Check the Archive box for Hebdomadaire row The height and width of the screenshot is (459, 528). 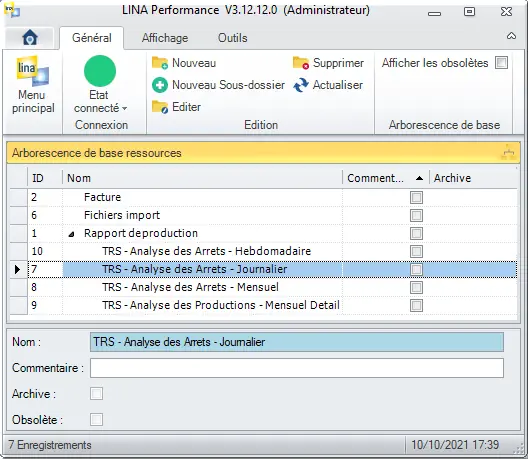pos(416,251)
